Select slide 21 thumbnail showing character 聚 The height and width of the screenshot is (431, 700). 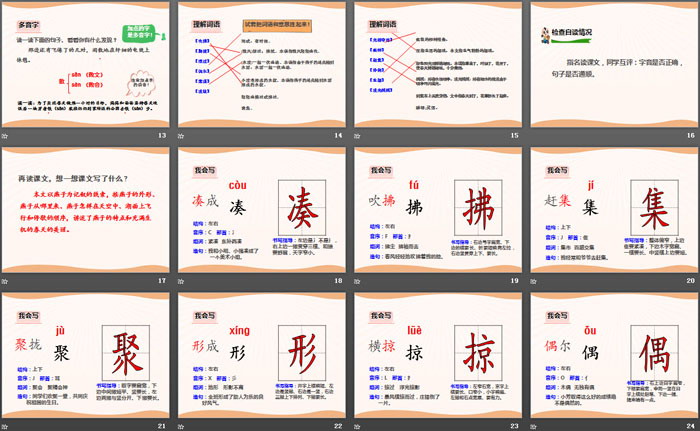pos(86,356)
